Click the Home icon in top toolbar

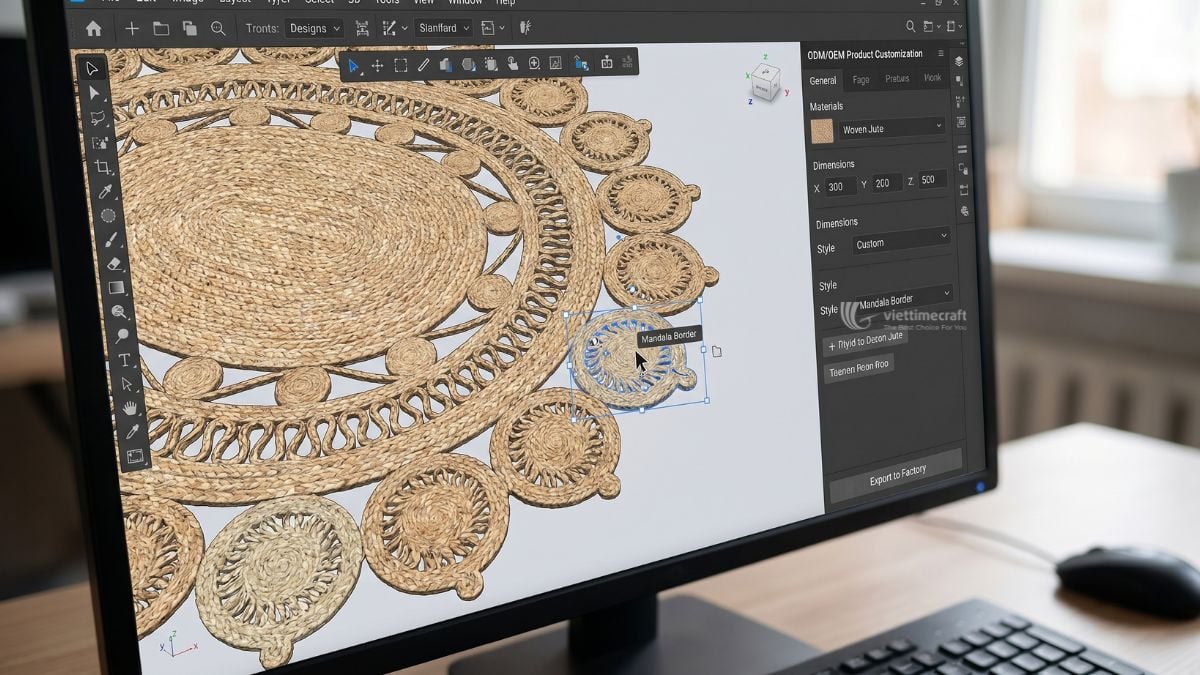[94, 28]
